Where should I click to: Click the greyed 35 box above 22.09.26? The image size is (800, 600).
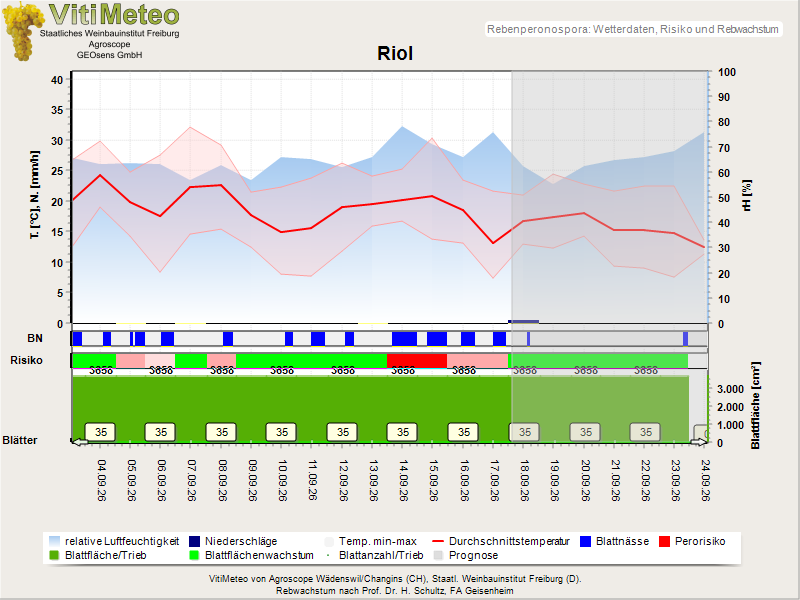pyautogui.click(x=645, y=432)
